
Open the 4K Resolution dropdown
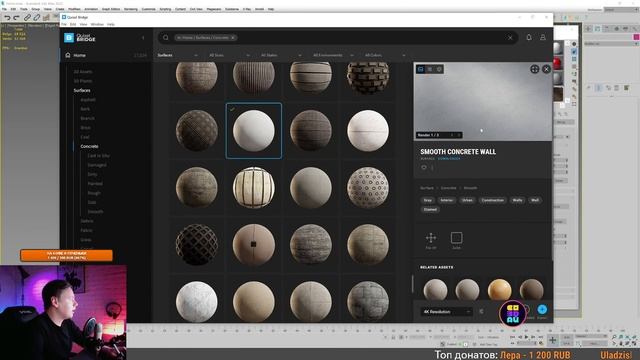pyautogui.click(x=446, y=311)
